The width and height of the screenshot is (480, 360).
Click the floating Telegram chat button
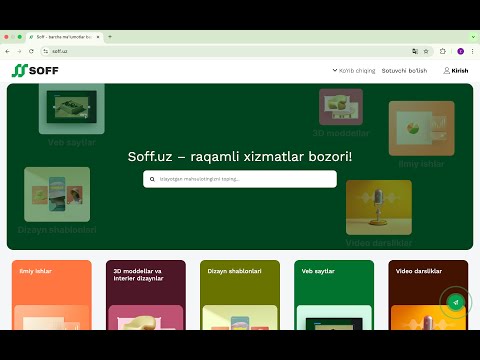pos(456,302)
